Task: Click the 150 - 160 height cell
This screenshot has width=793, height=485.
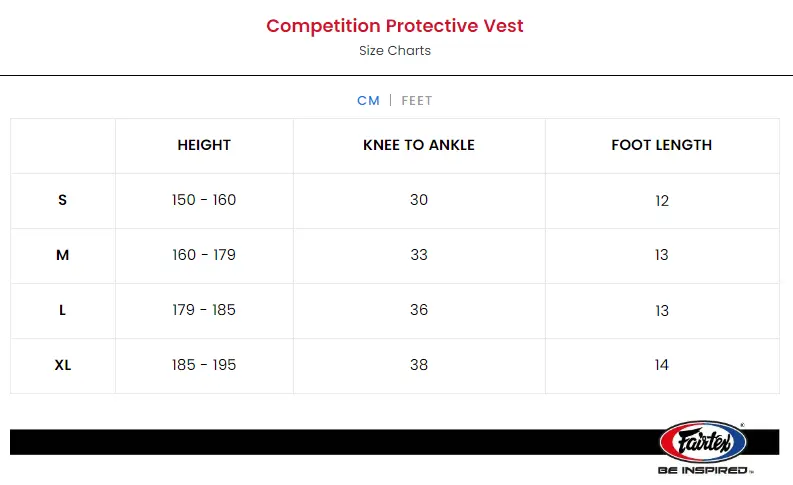Action: point(204,200)
